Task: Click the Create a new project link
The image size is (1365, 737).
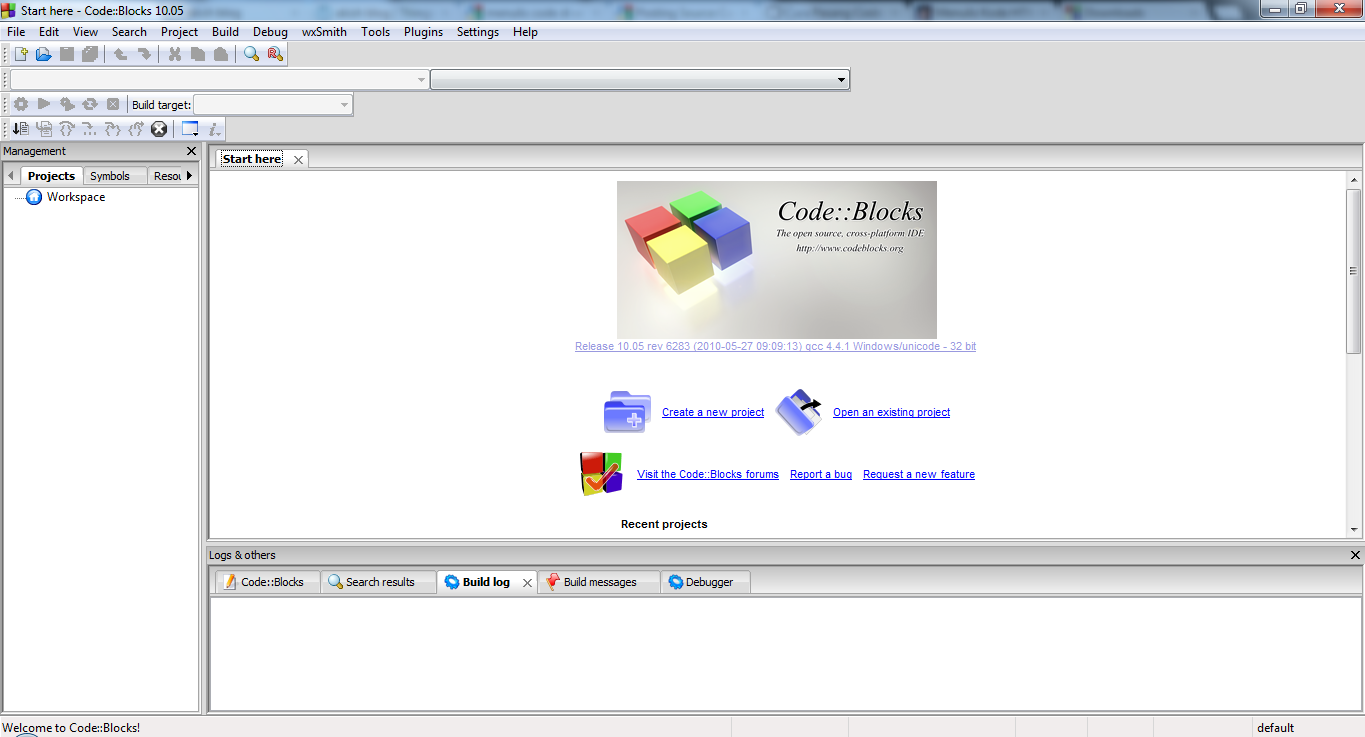Action: pyautogui.click(x=713, y=412)
